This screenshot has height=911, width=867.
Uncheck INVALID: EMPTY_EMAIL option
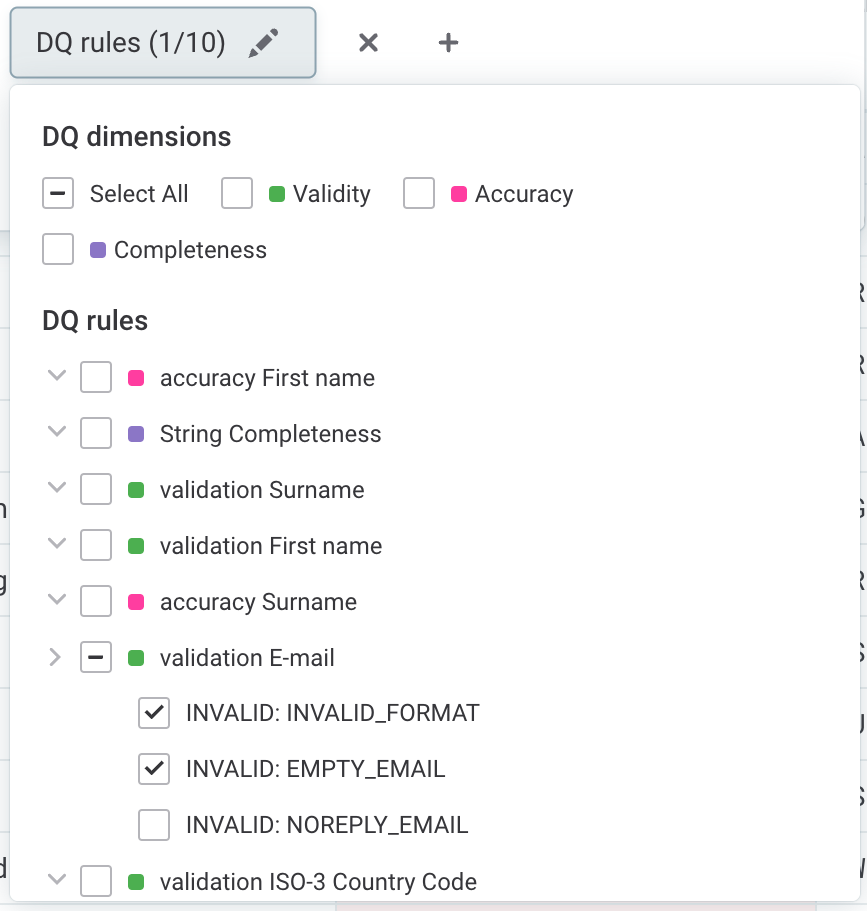click(x=153, y=769)
